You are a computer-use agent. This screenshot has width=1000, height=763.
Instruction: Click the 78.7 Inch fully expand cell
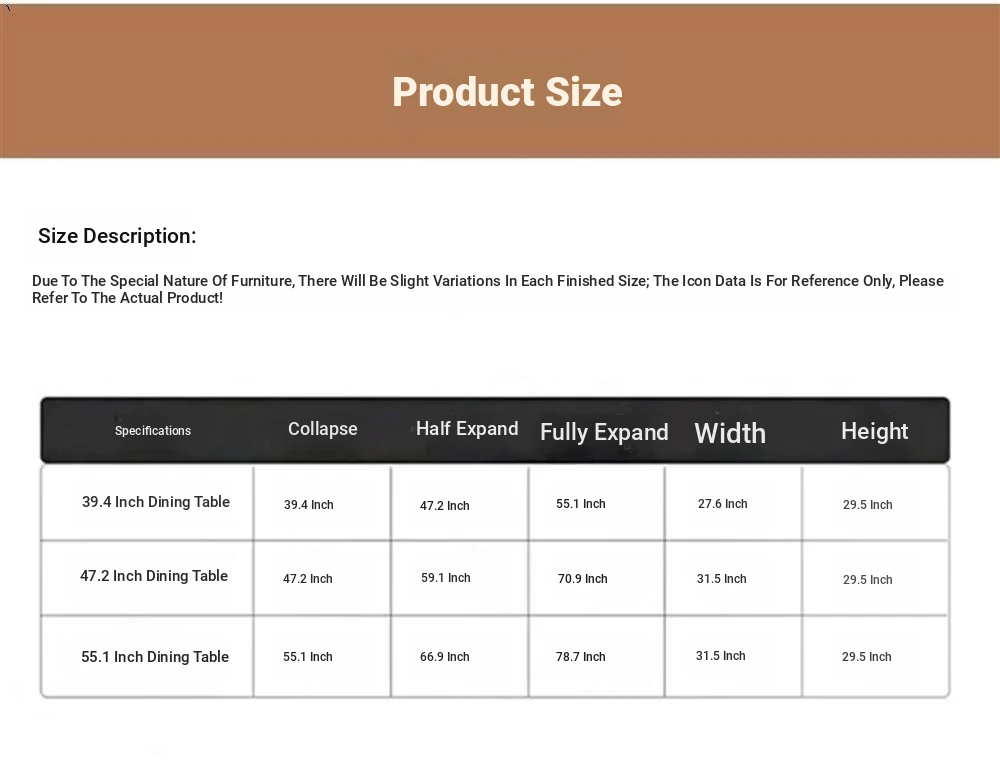(x=581, y=657)
